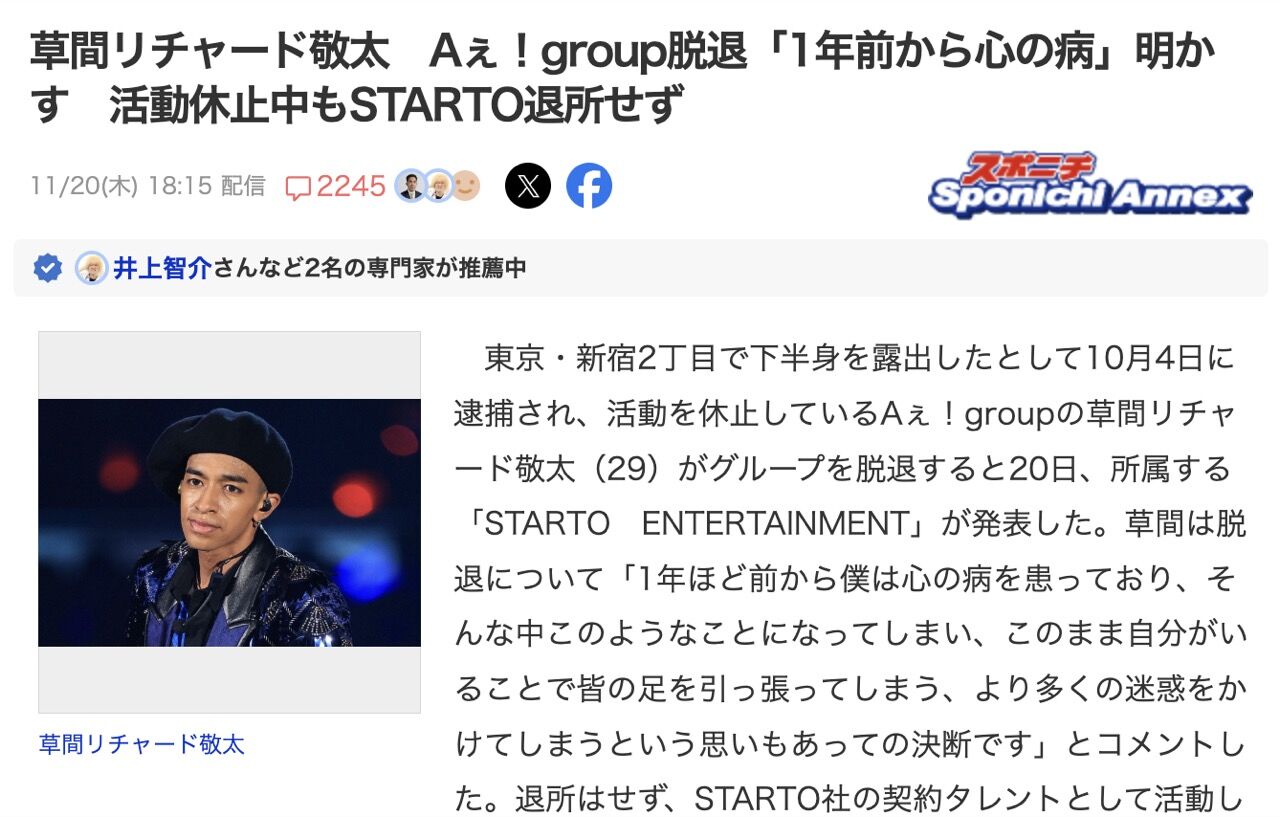1280x817 pixels.
Task: Open comments via the speech bubble icon
Action: [x=298, y=187]
